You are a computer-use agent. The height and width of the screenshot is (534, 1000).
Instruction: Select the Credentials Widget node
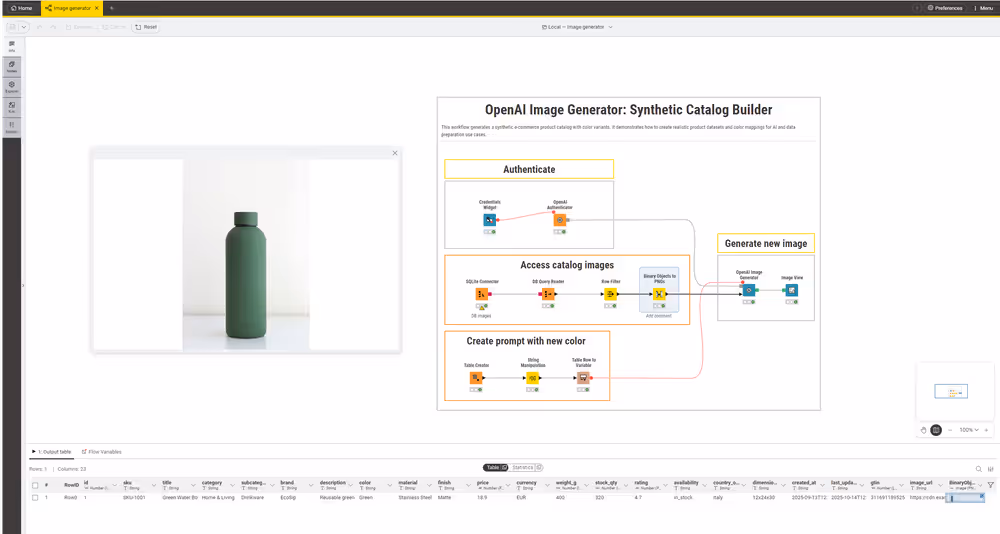(x=489, y=220)
